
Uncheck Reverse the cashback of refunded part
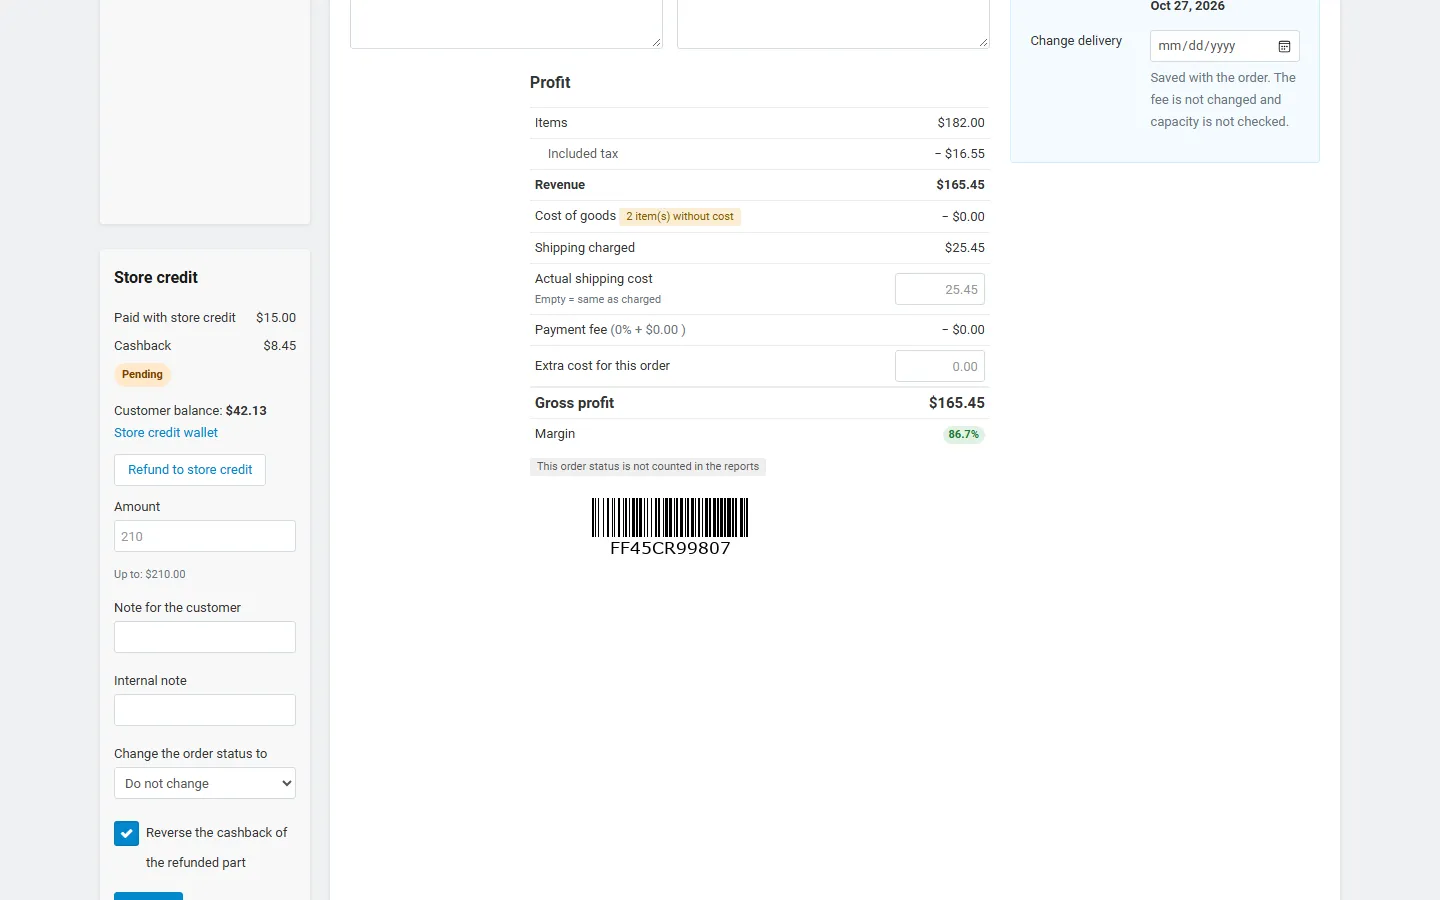pos(127,833)
